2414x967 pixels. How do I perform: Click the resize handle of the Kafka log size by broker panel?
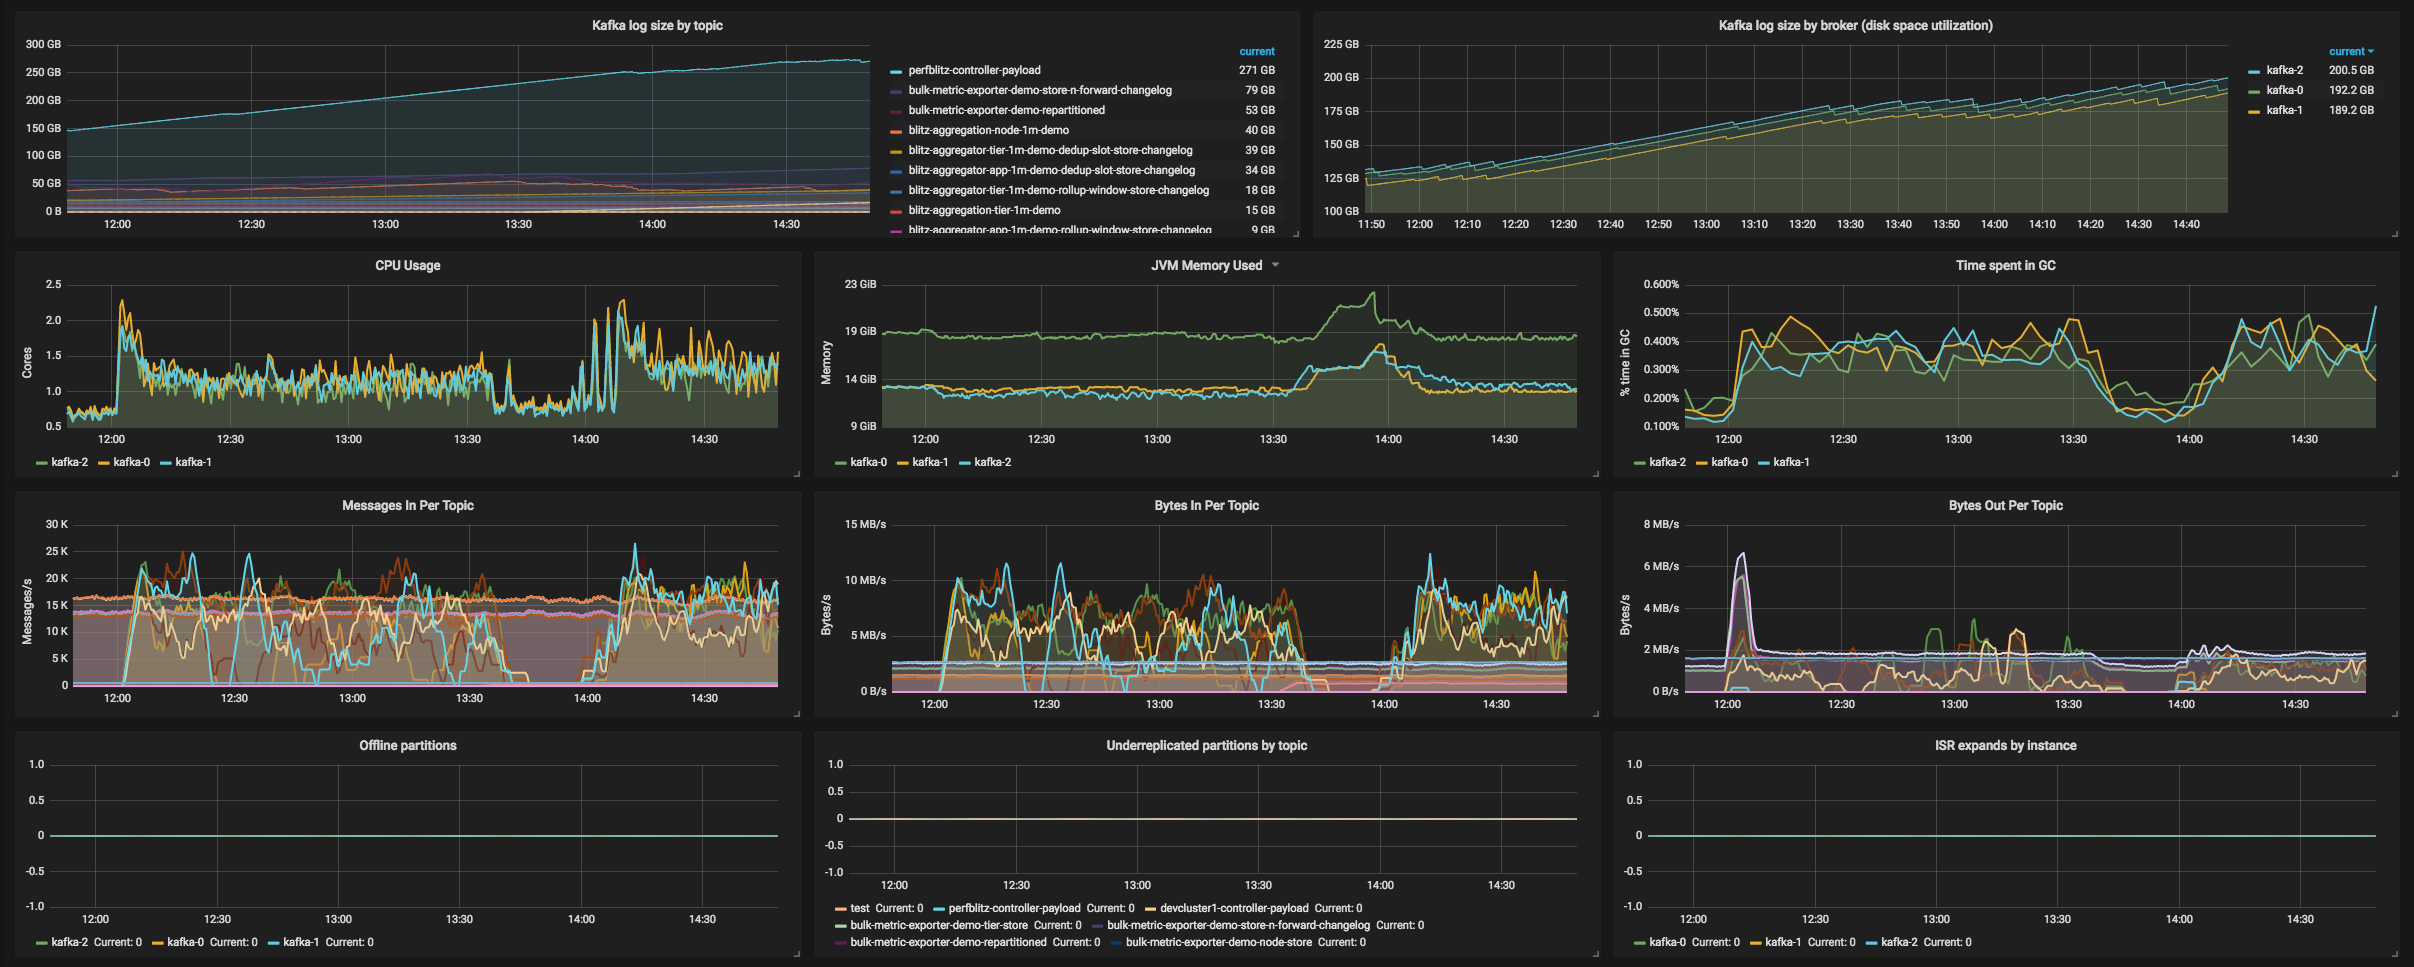(2395, 233)
